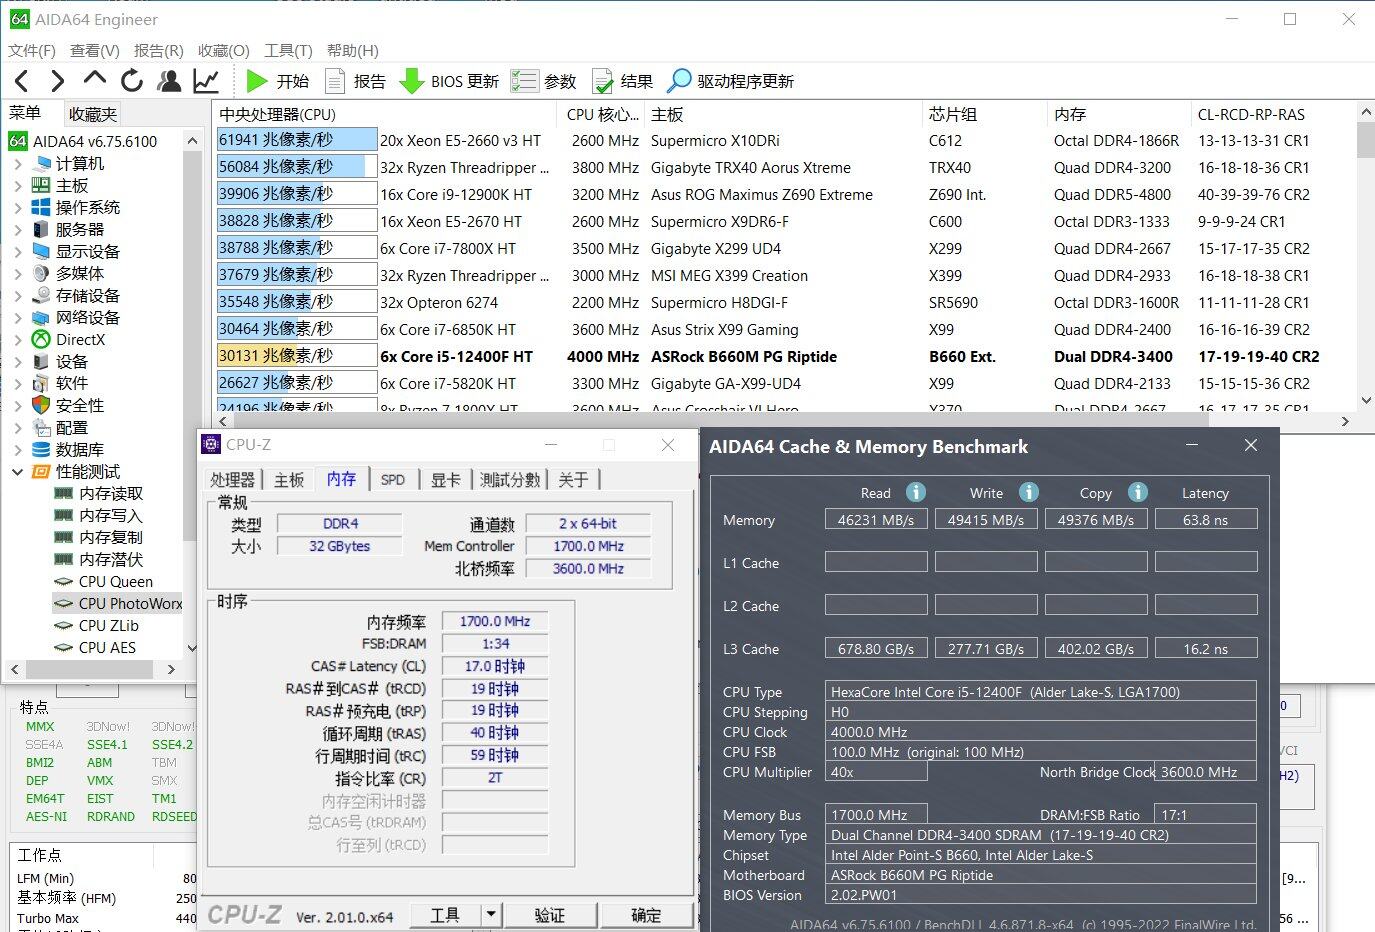Open the SPD tab in CPU-Z
1375x932 pixels.
point(393,480)
